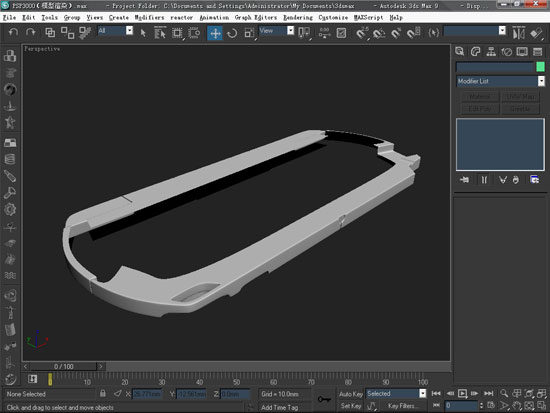
Task: Click the green object color swatch
Action: pos(540,67)
